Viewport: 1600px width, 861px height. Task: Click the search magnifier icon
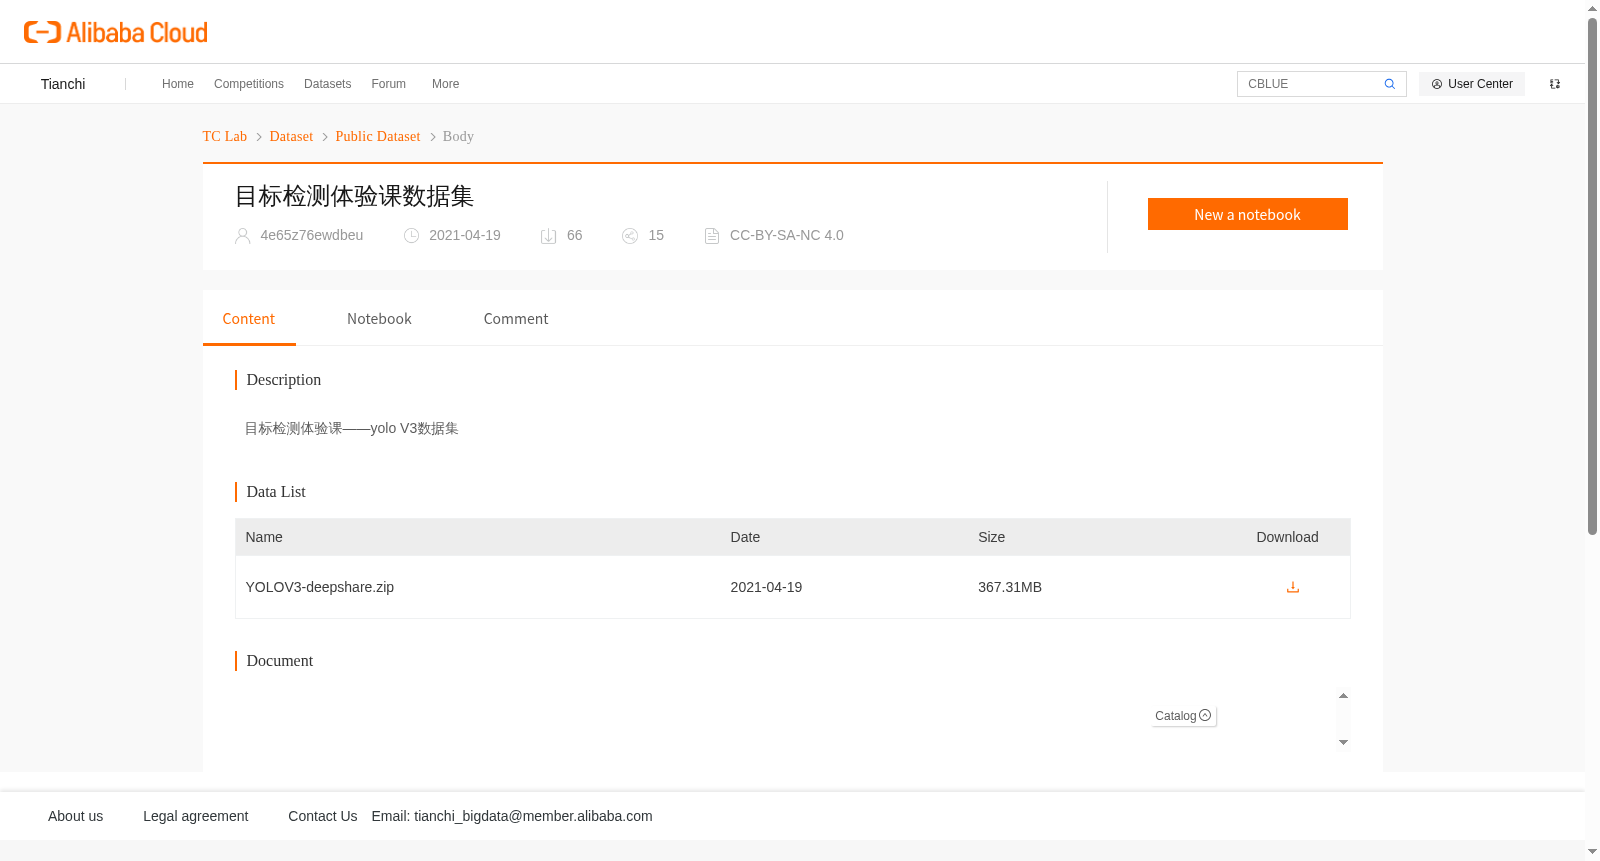pos(1389,84)
